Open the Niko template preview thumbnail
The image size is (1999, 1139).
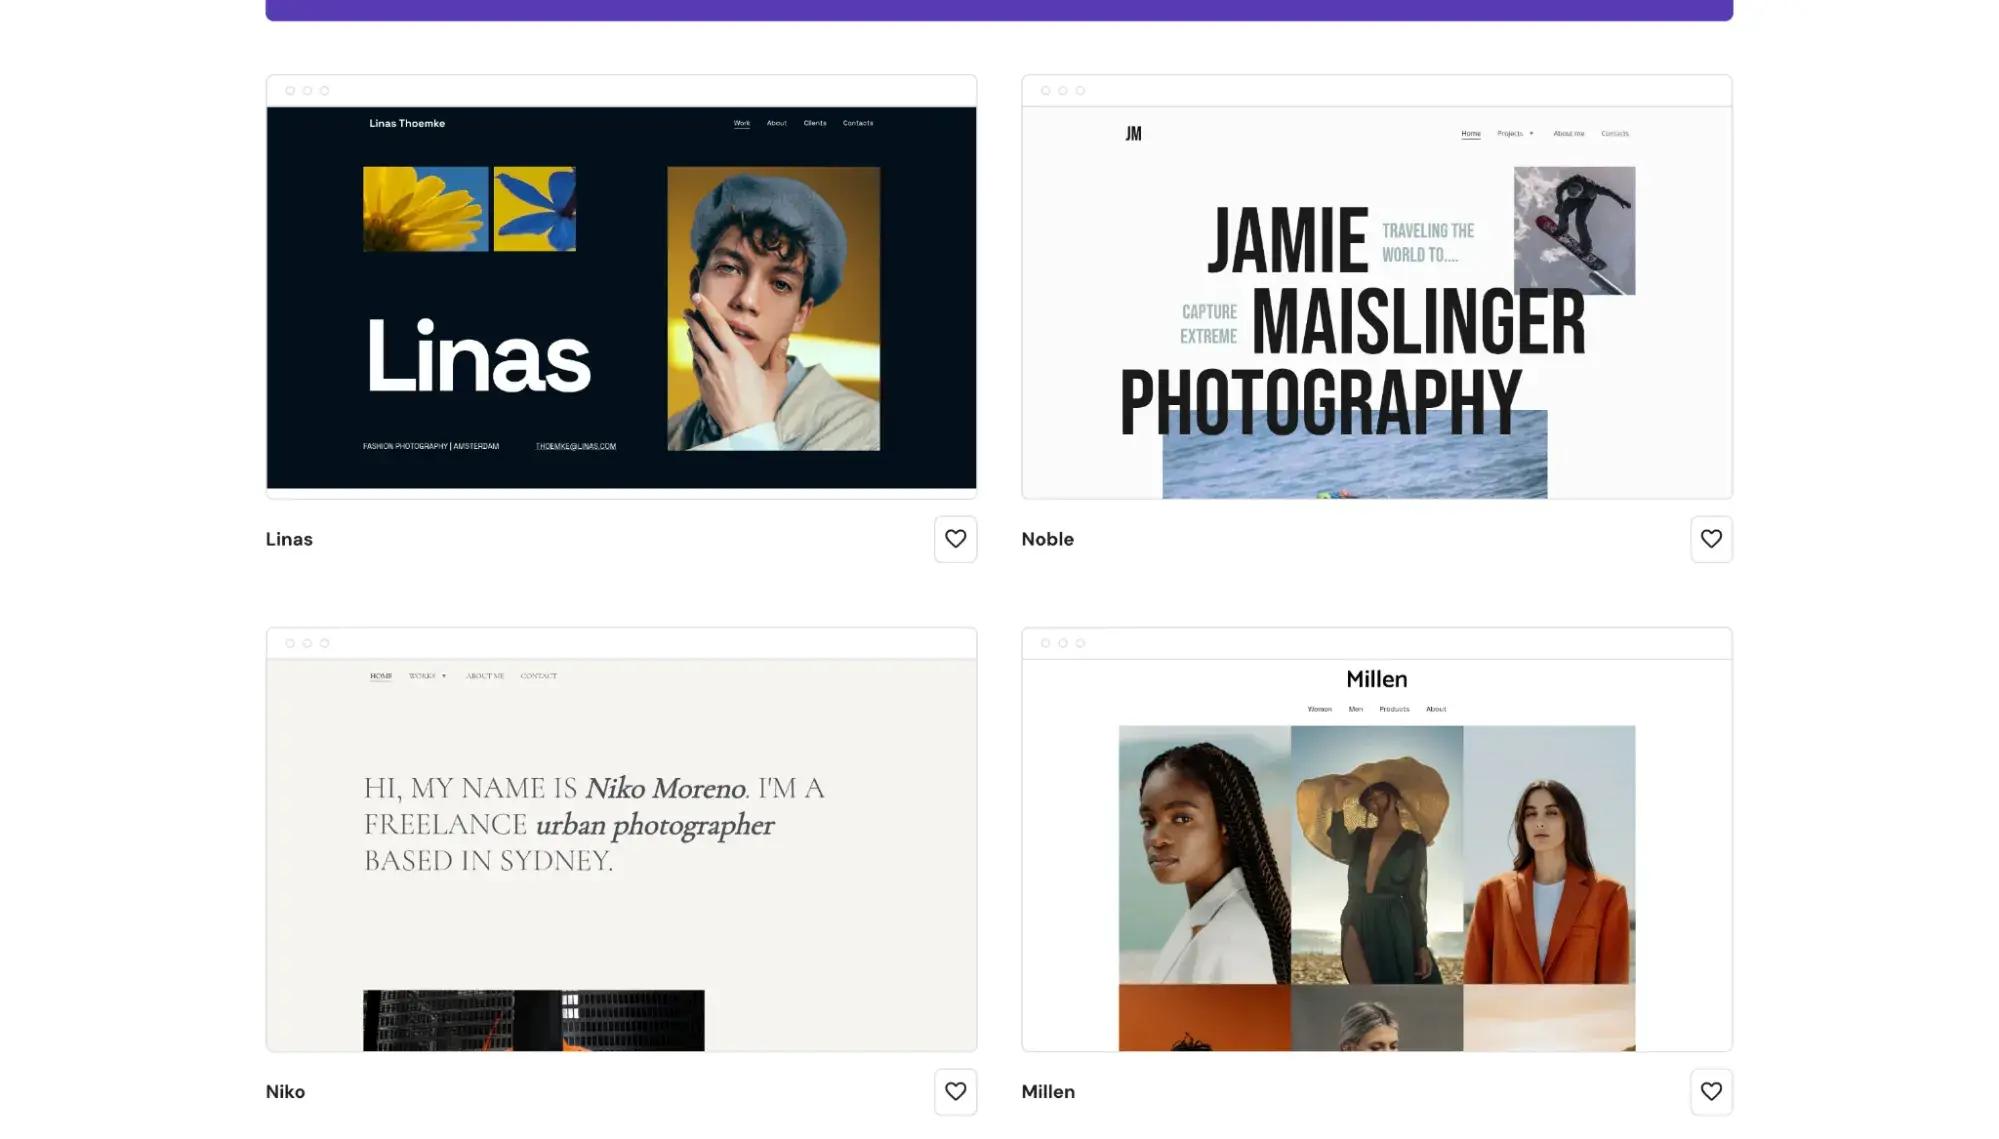coord(620,838)
